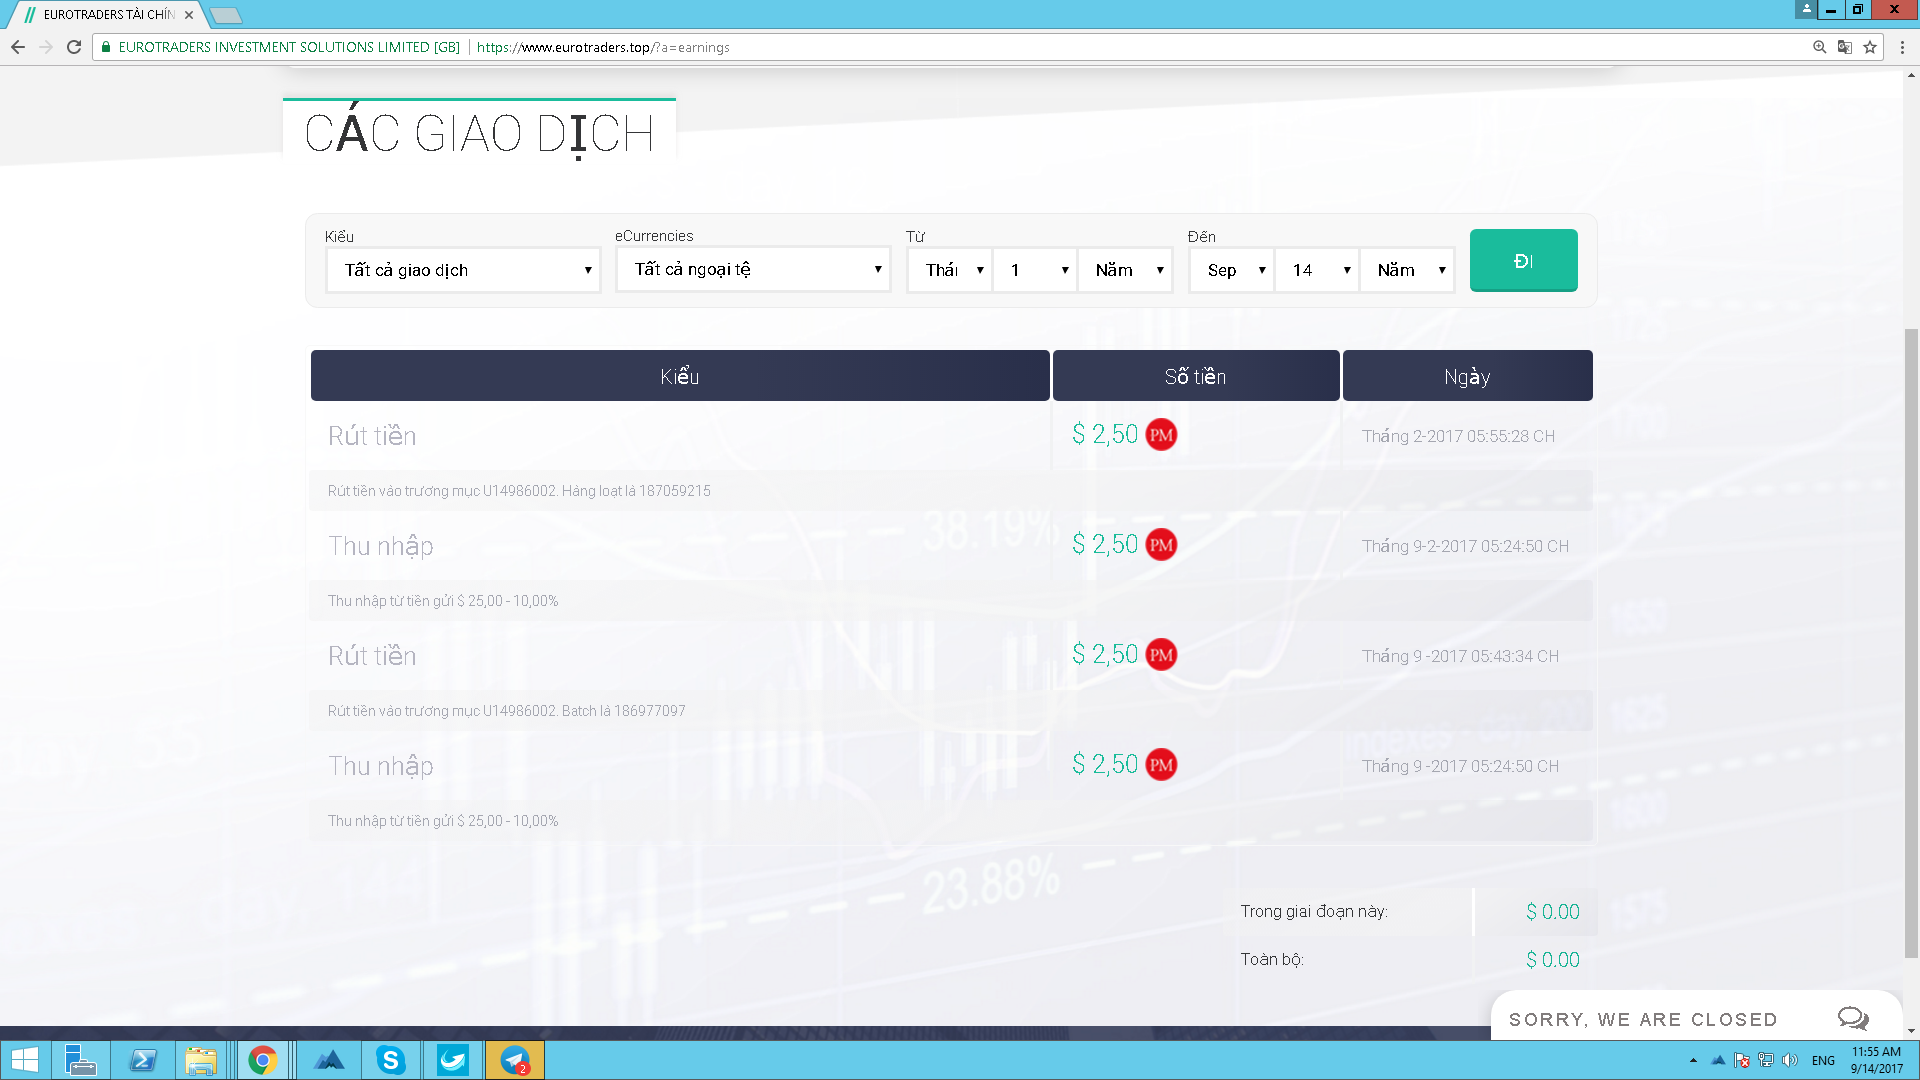Switch to the EUROTRADERS TÀI CHÍNH tab
Image resolution: width=1920 pixels, height=1080 pixels.
tap(105, 15)
